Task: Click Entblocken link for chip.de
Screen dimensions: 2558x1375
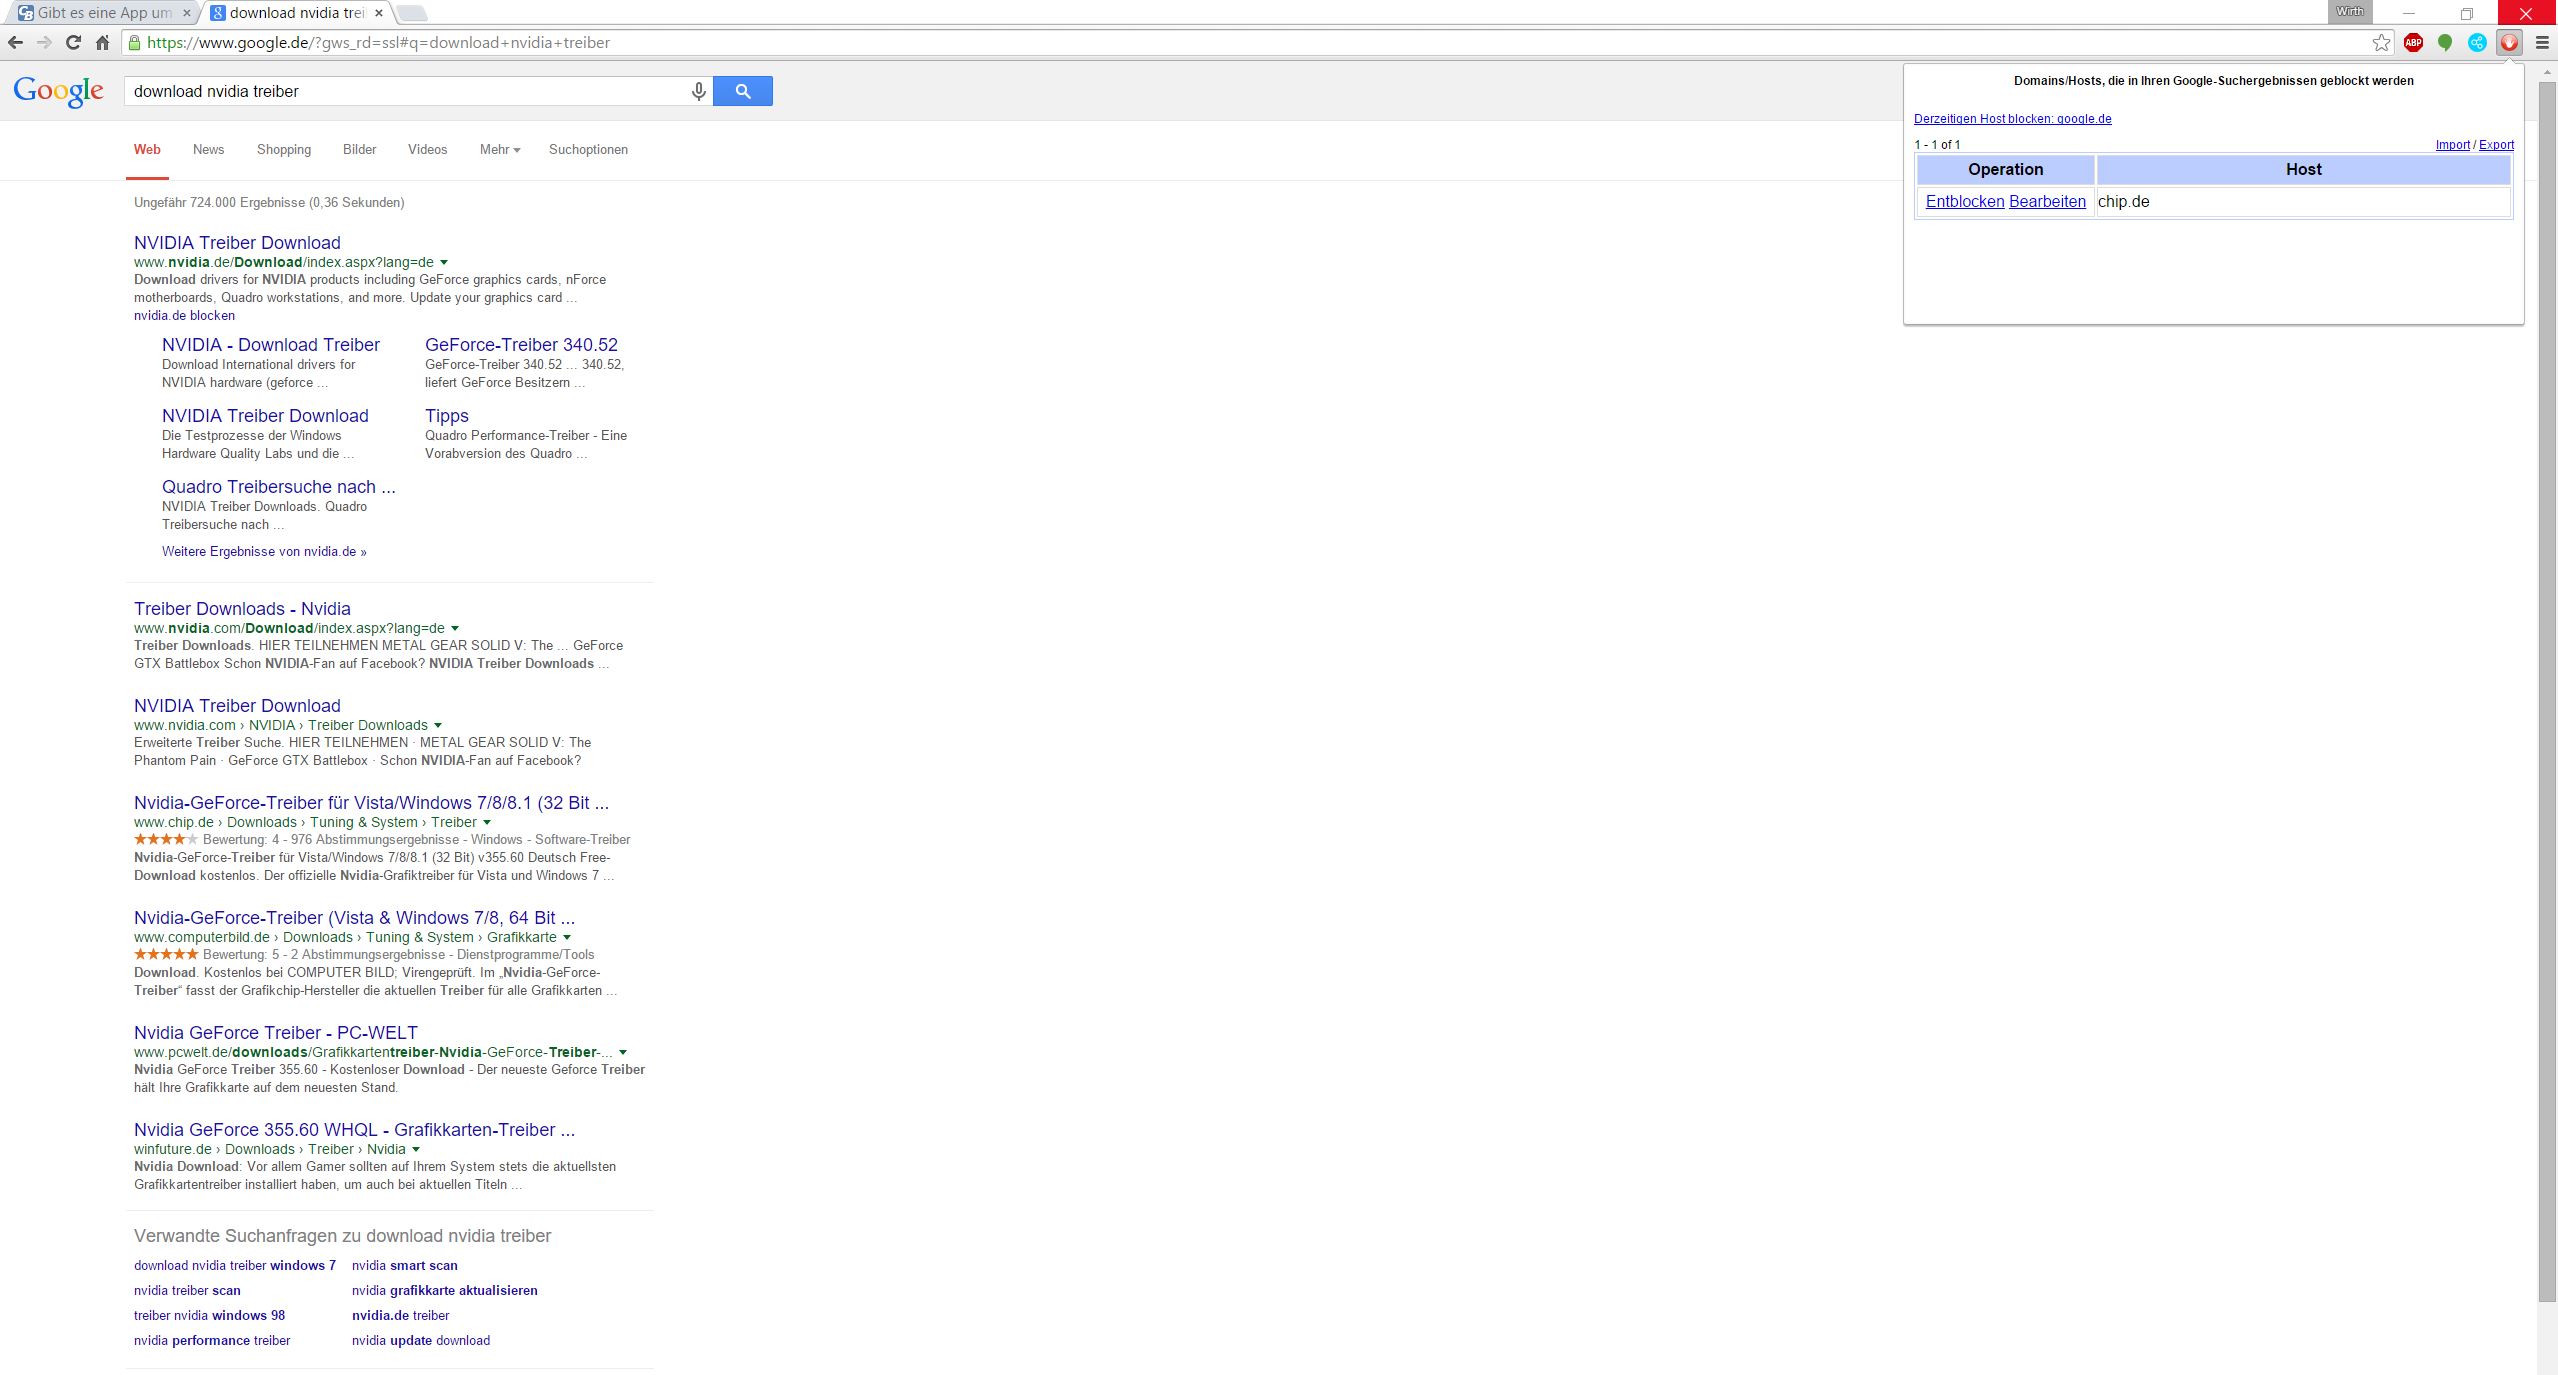Action: [1964, 201]
